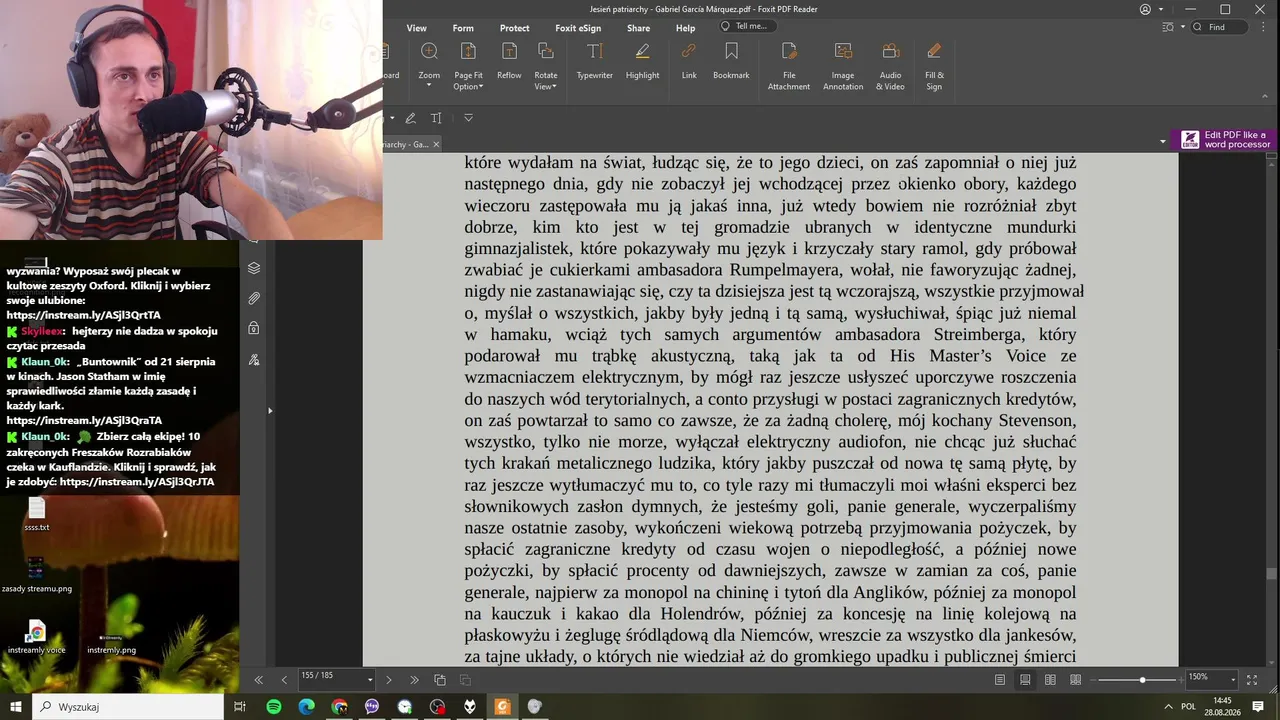Viewport: 1280px width, 720px height.
Task: Open the Image Annotation tool
Action: 843,66
